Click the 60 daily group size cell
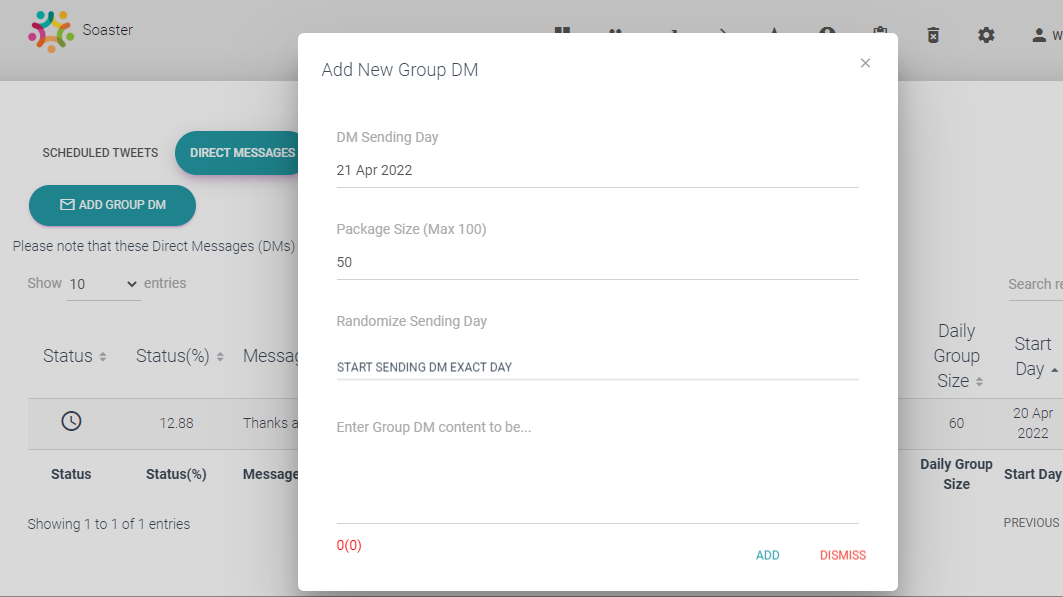 tap(956, 424)
